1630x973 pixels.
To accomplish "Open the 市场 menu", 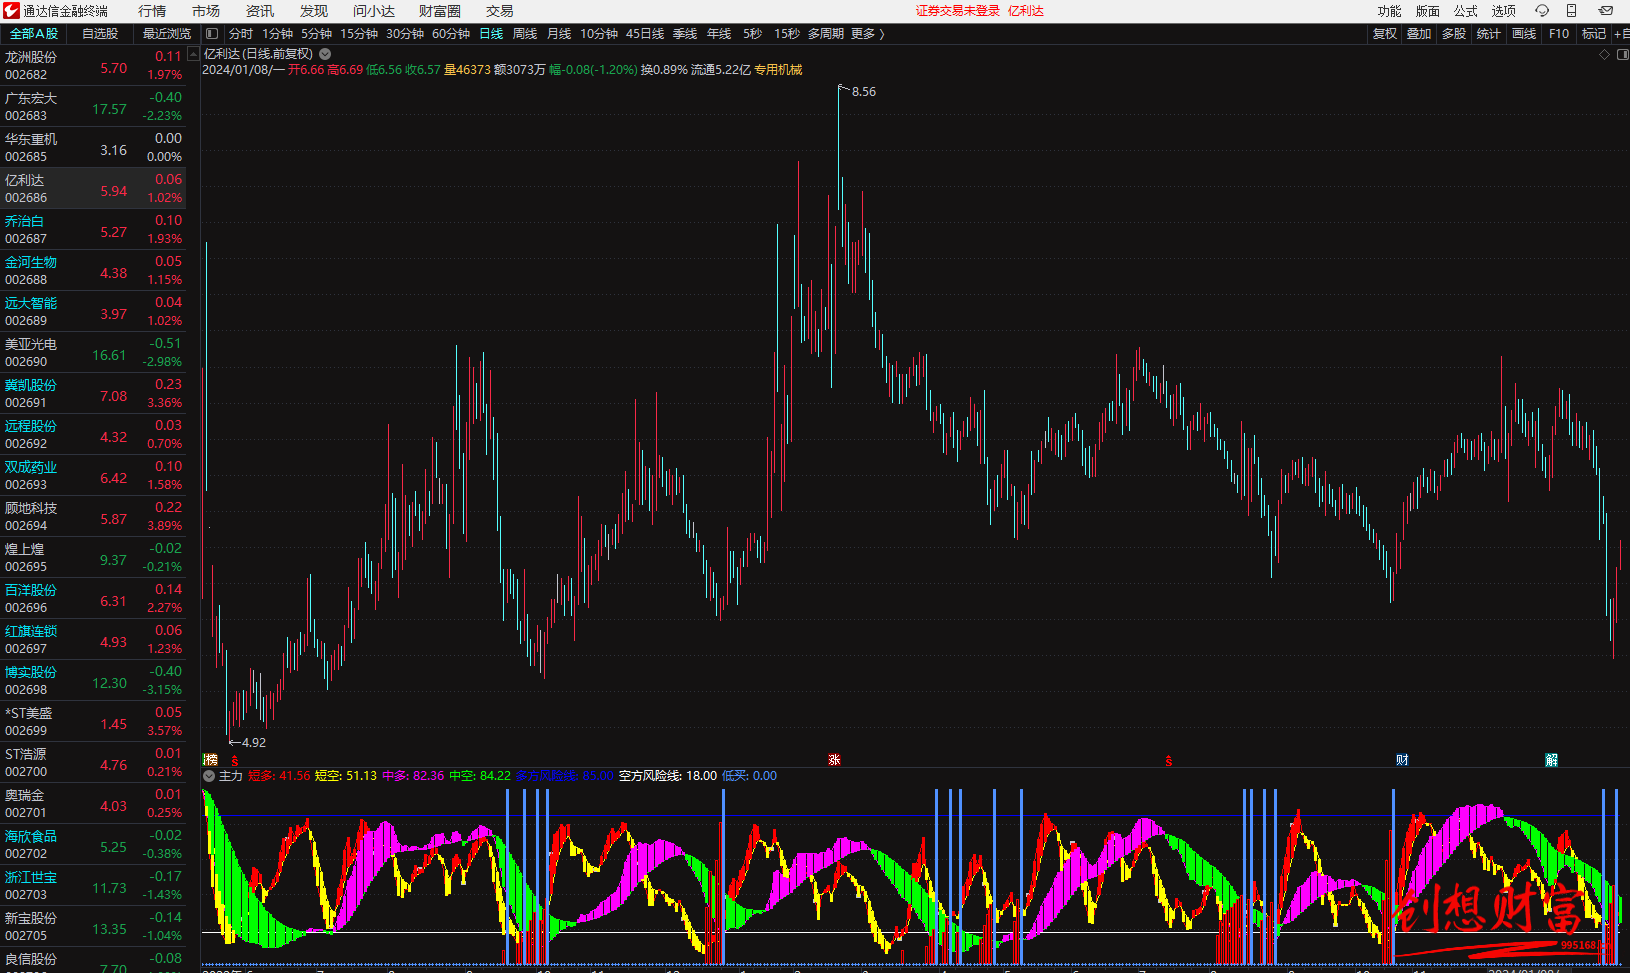I will [206, 11].
